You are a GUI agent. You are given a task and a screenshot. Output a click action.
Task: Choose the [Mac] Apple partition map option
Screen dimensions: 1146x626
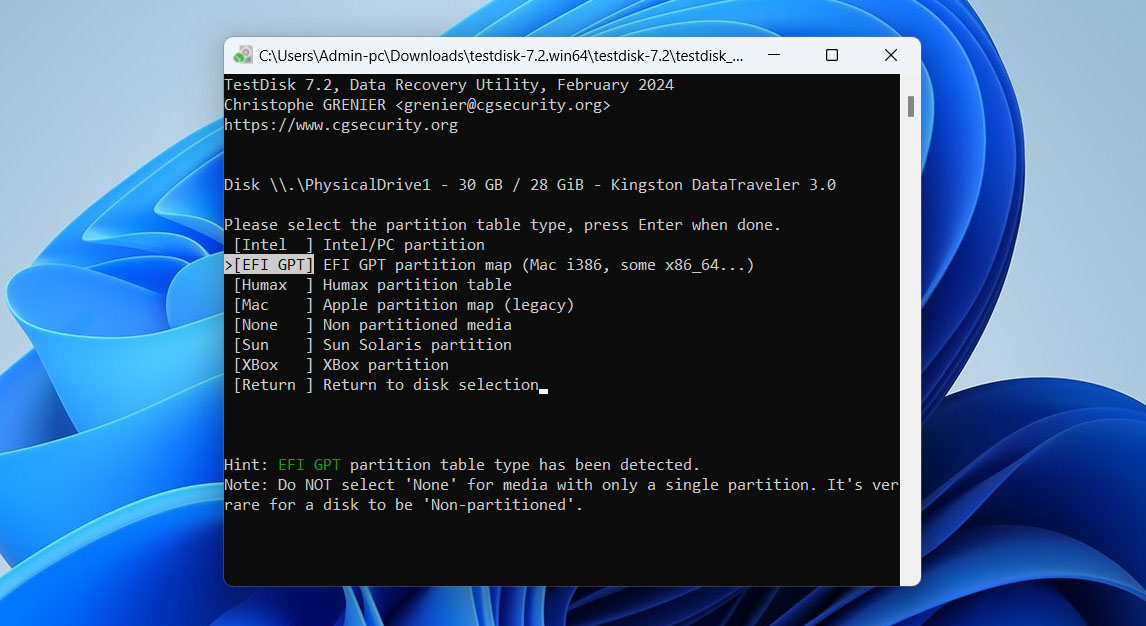coord(403,305)
